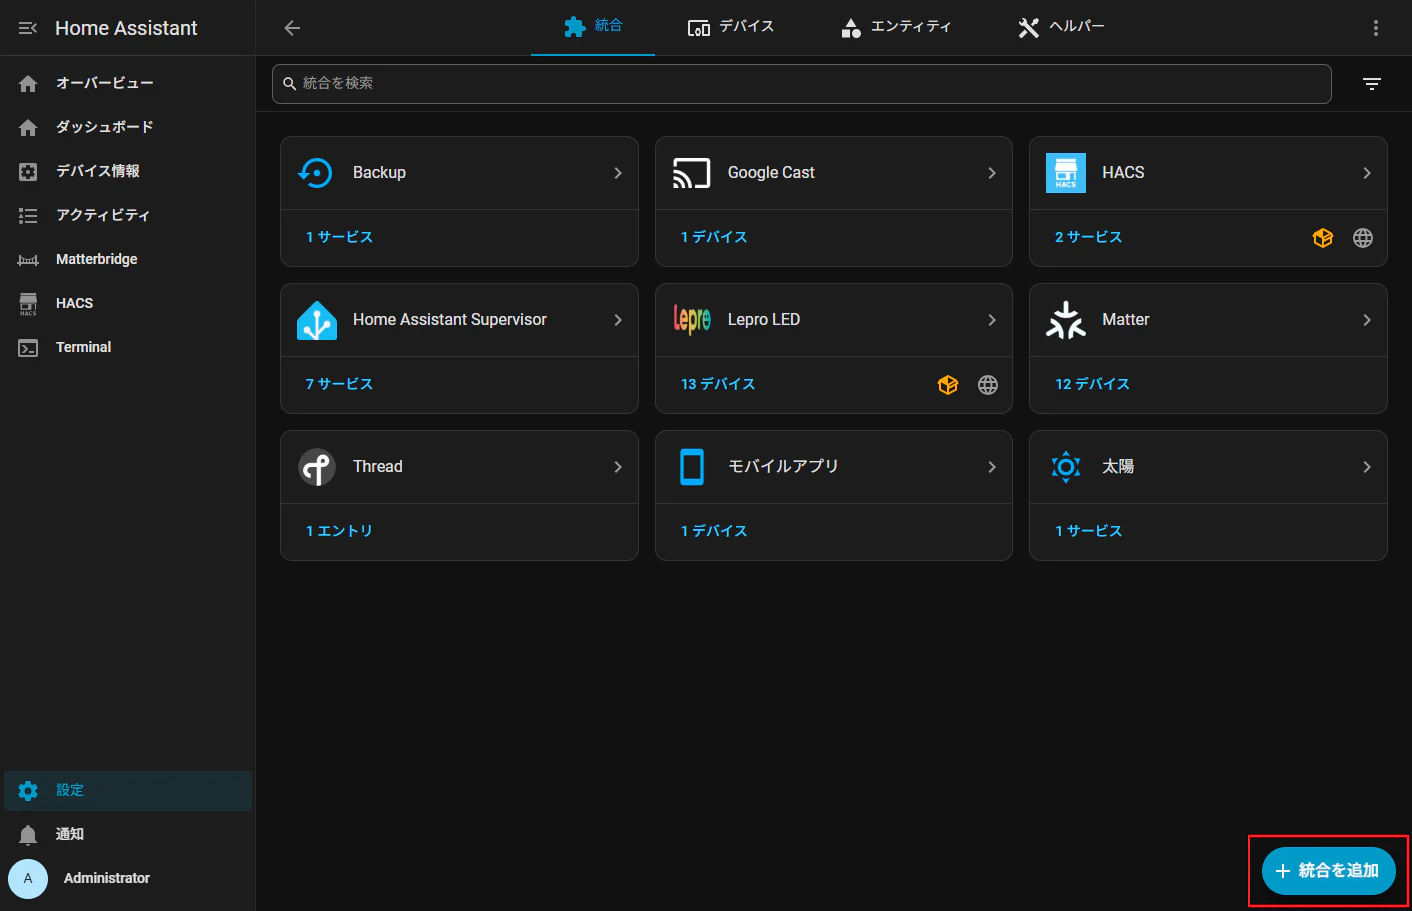Open the three-dot overflow menu
The width and height of the screenshot is (1412, 911).
(x=1376, y=28)
